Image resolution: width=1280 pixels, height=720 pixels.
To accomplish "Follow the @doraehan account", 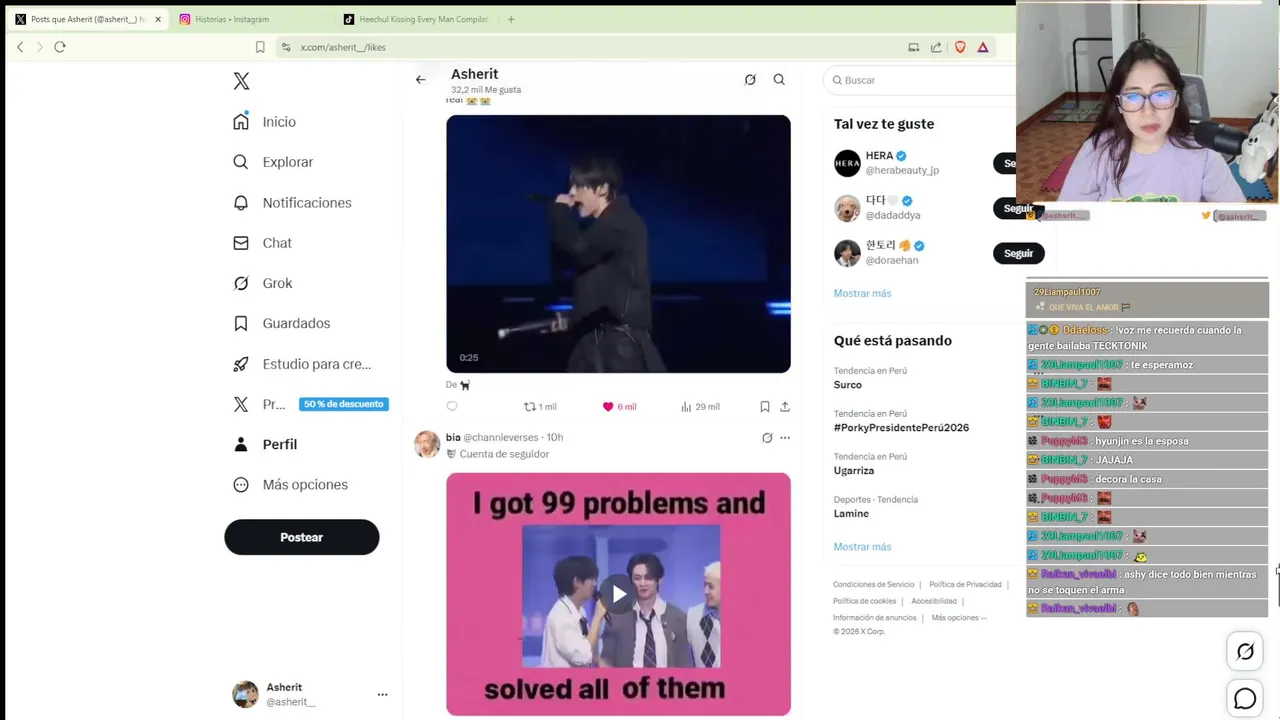I will pyautogui.click(x=1018, y=253).
